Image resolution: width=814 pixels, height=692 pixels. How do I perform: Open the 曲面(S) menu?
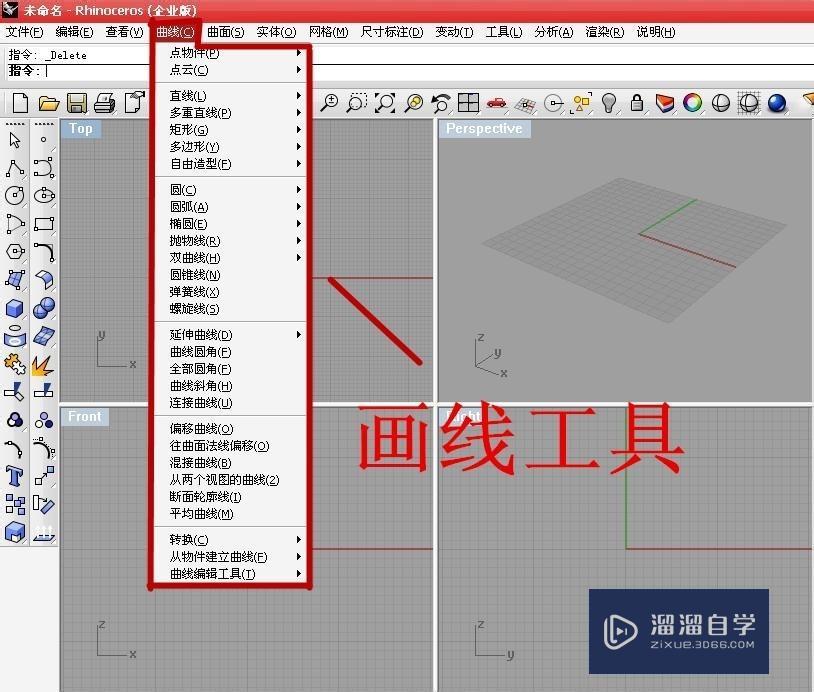click(225, 32)
